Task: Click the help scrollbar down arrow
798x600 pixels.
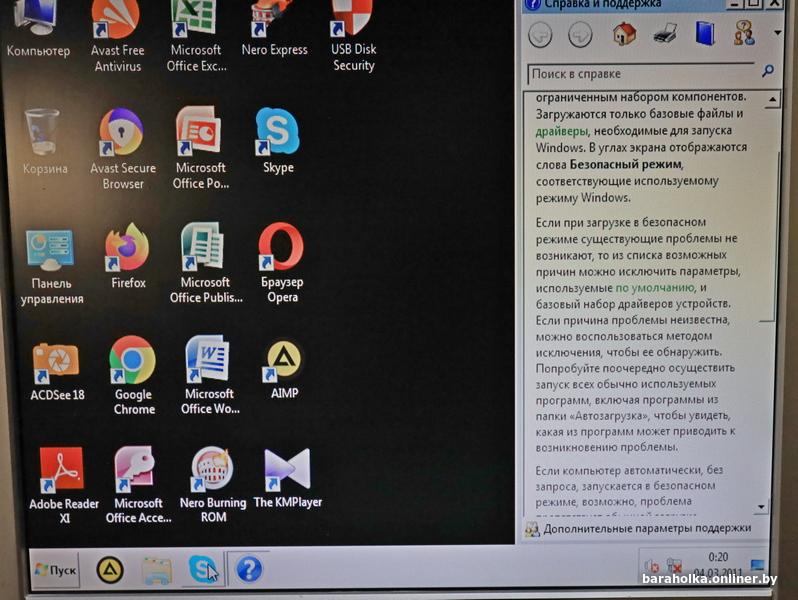Action: pos(761,506)
